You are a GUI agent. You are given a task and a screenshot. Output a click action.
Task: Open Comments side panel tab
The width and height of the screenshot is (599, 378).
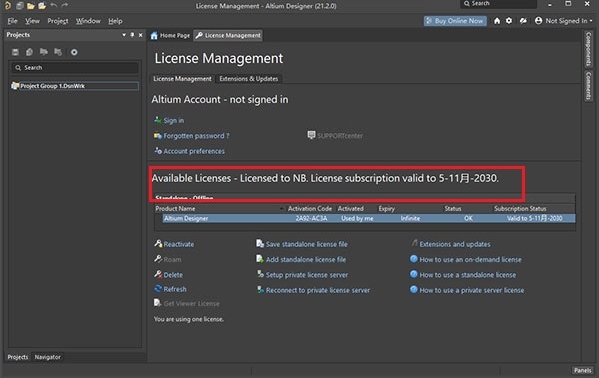pyautogui.click(x=588, y=86)
